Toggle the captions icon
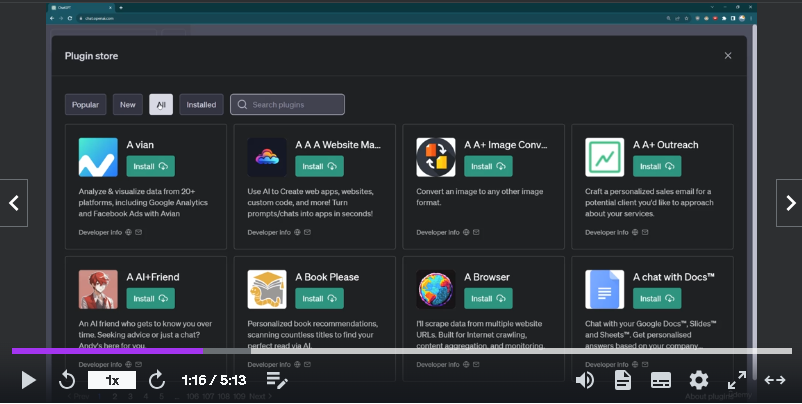The height and width of the screenshot is (404, 802). pyautogui.click(x=661, y=380)
